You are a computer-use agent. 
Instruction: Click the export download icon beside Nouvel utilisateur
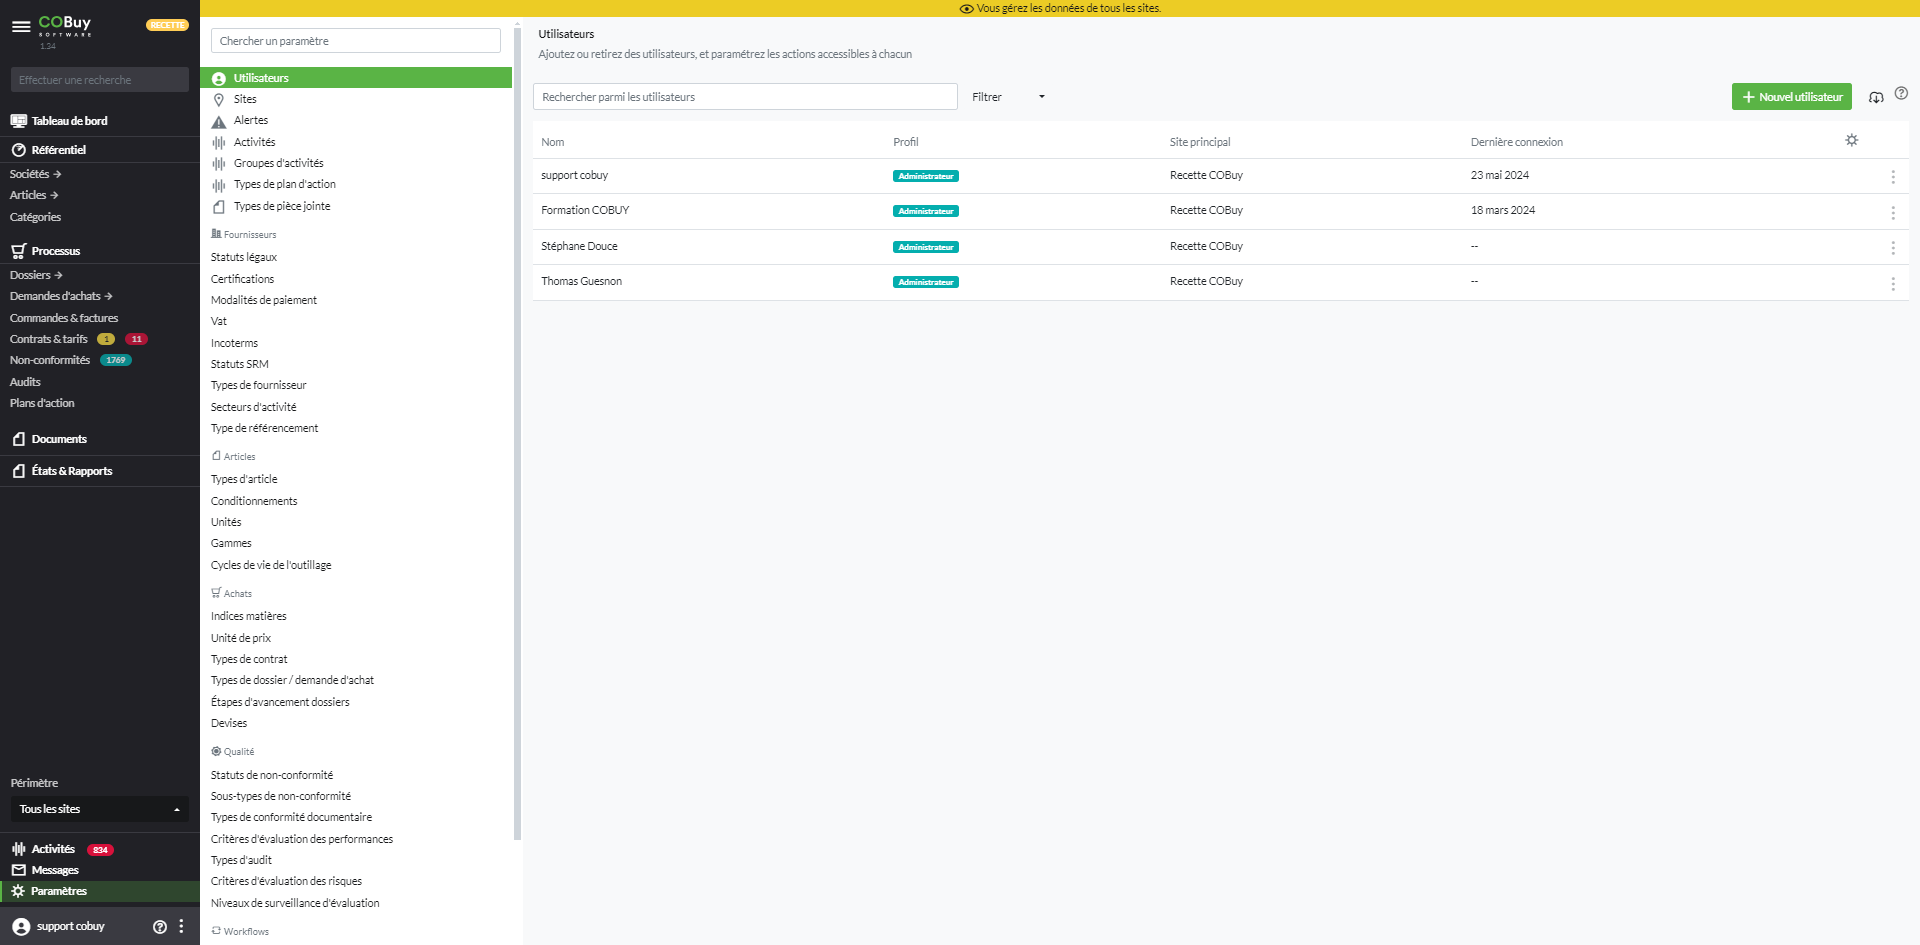(x=1876, y=97)
